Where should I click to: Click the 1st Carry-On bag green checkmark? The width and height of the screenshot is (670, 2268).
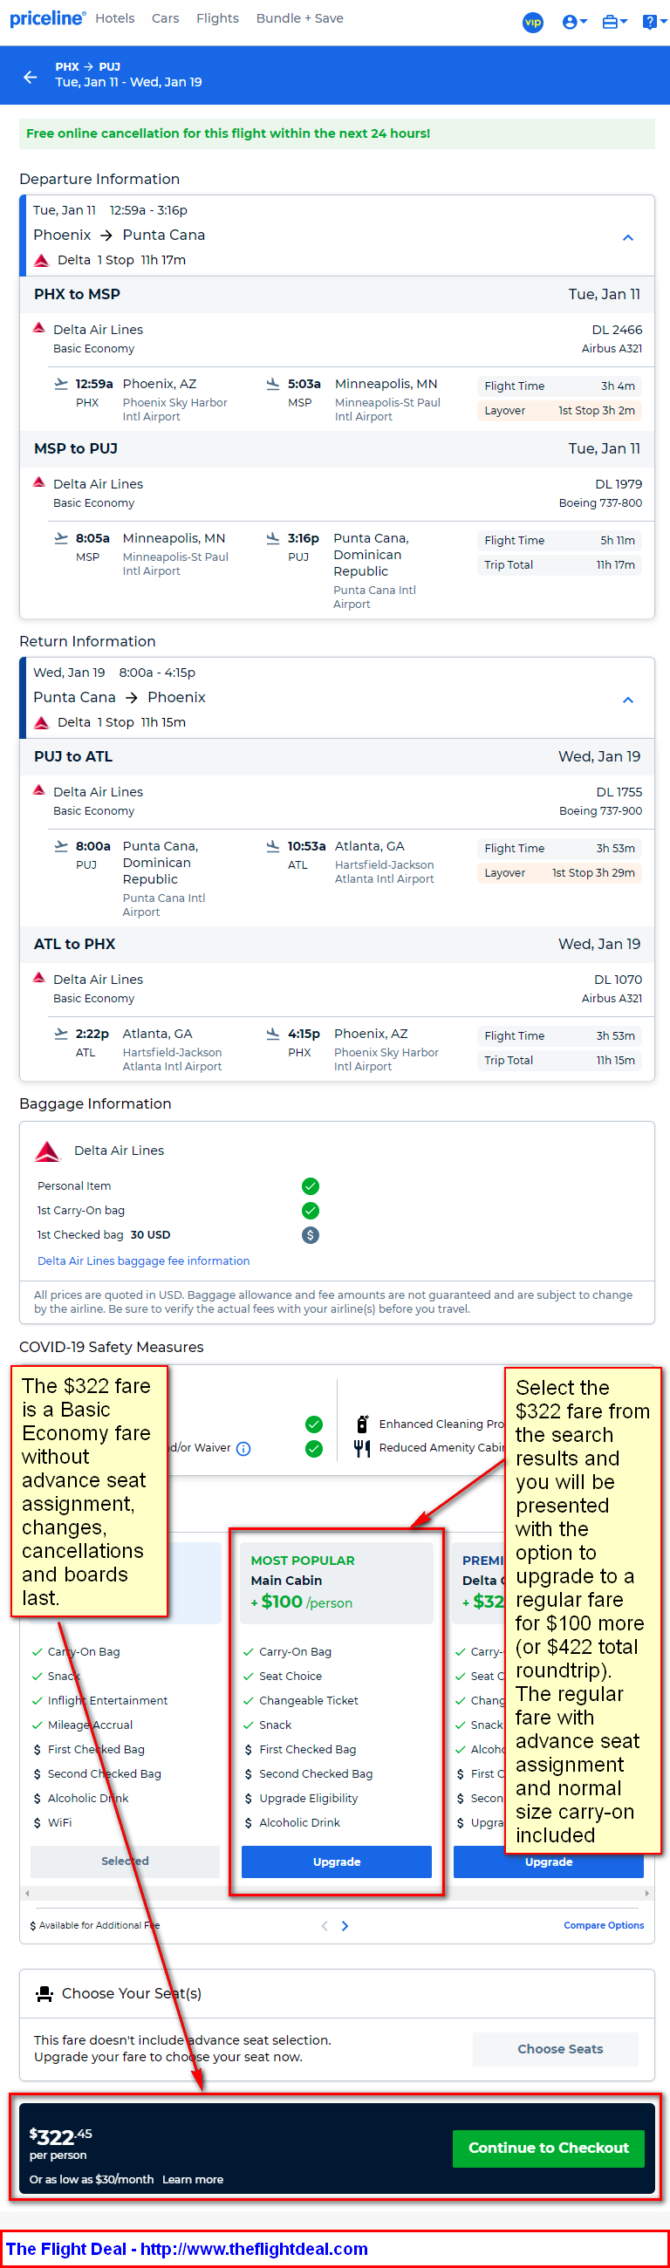tap(310, 1210)
